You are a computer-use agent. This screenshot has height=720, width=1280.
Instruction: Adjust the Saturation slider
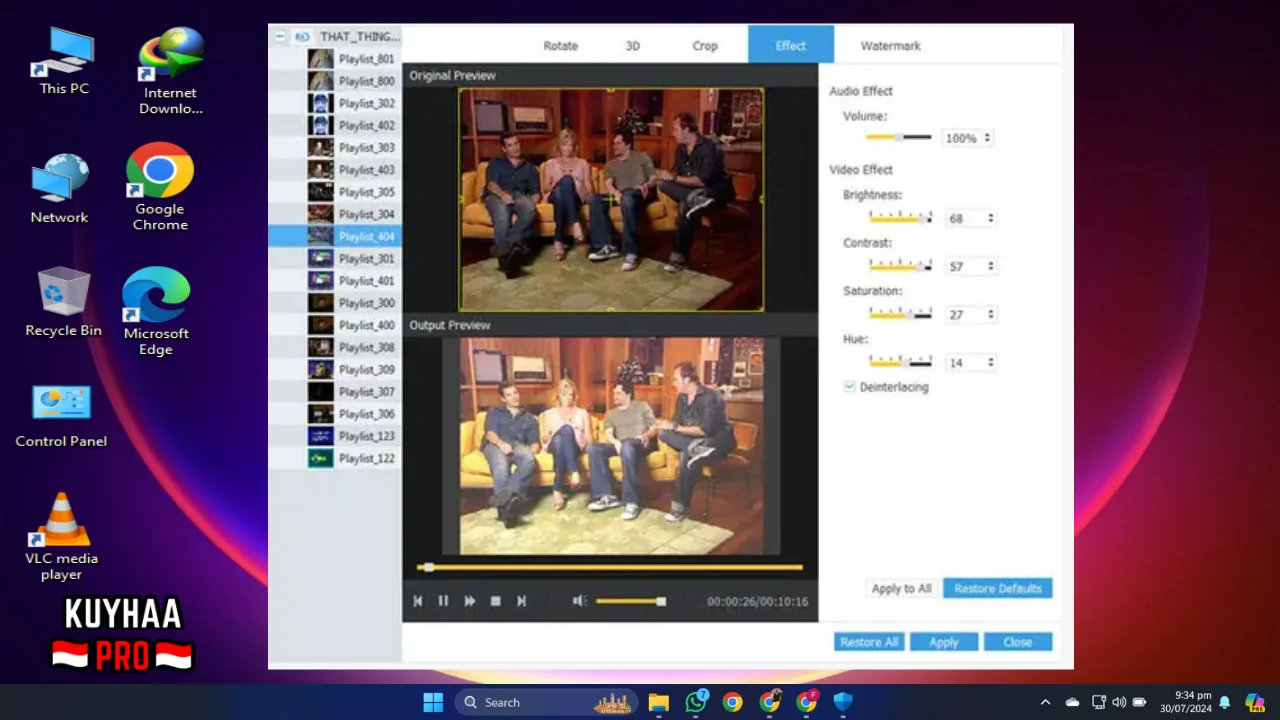(x=900, y=313)
